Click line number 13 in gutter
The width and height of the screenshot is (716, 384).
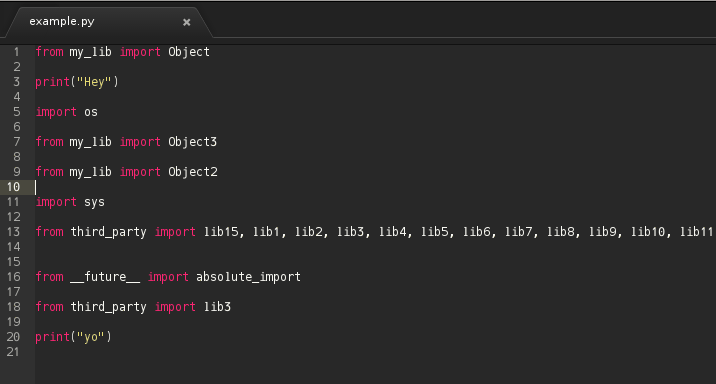[x=13, y=232]
